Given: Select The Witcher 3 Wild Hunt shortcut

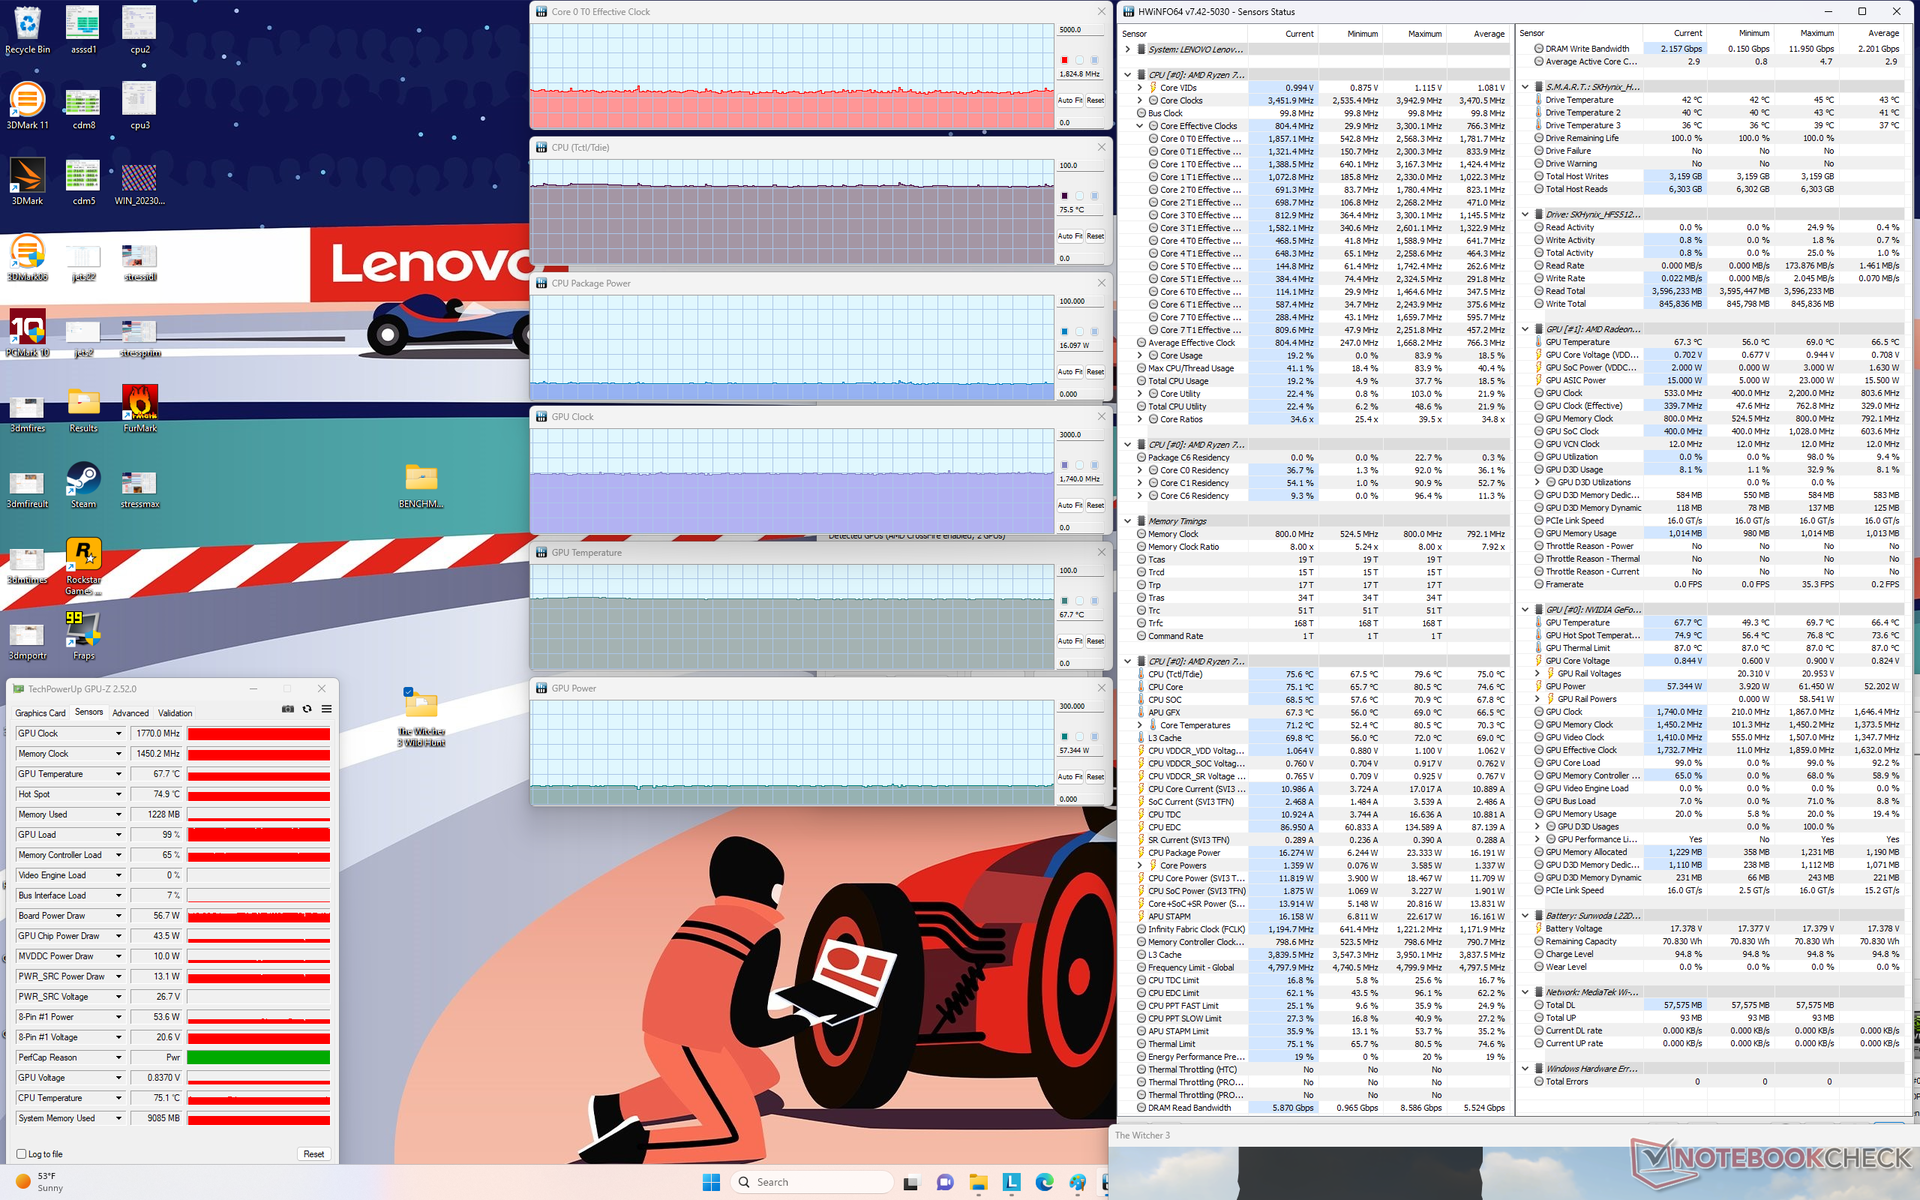Looking at the screenshot, I should click(421, 718).
